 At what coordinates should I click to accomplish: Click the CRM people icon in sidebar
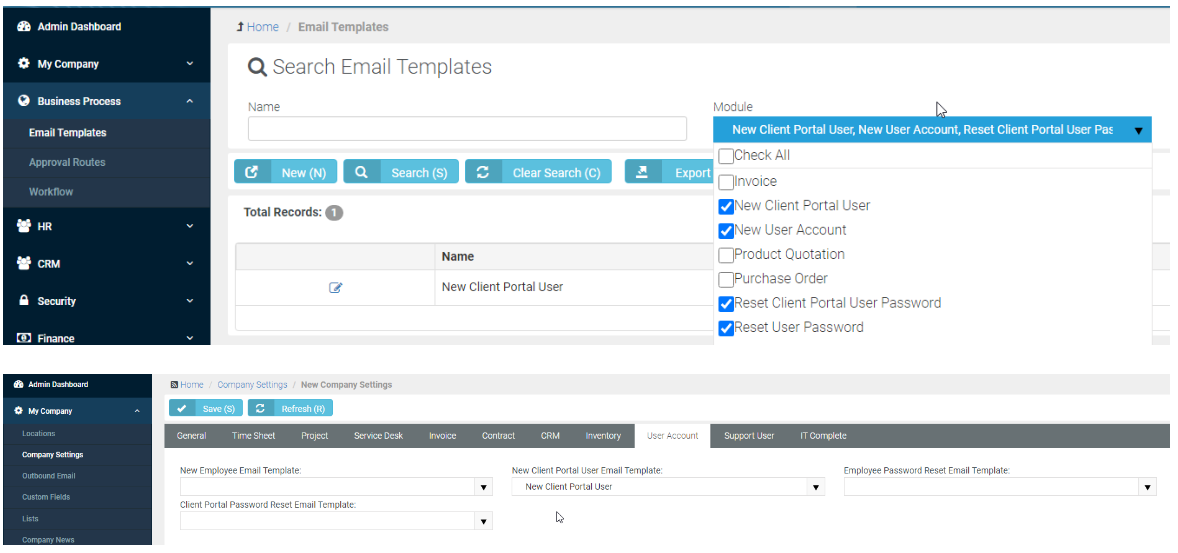[24, 264]
